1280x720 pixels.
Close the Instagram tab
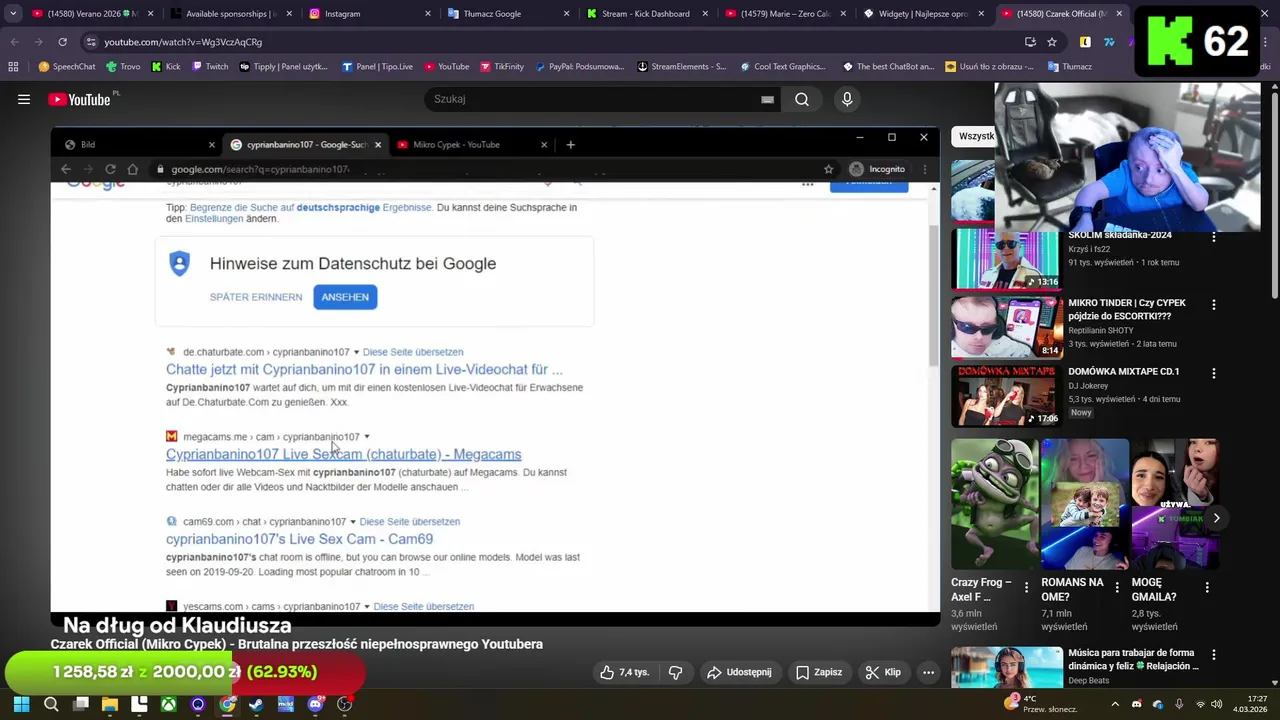428,14
